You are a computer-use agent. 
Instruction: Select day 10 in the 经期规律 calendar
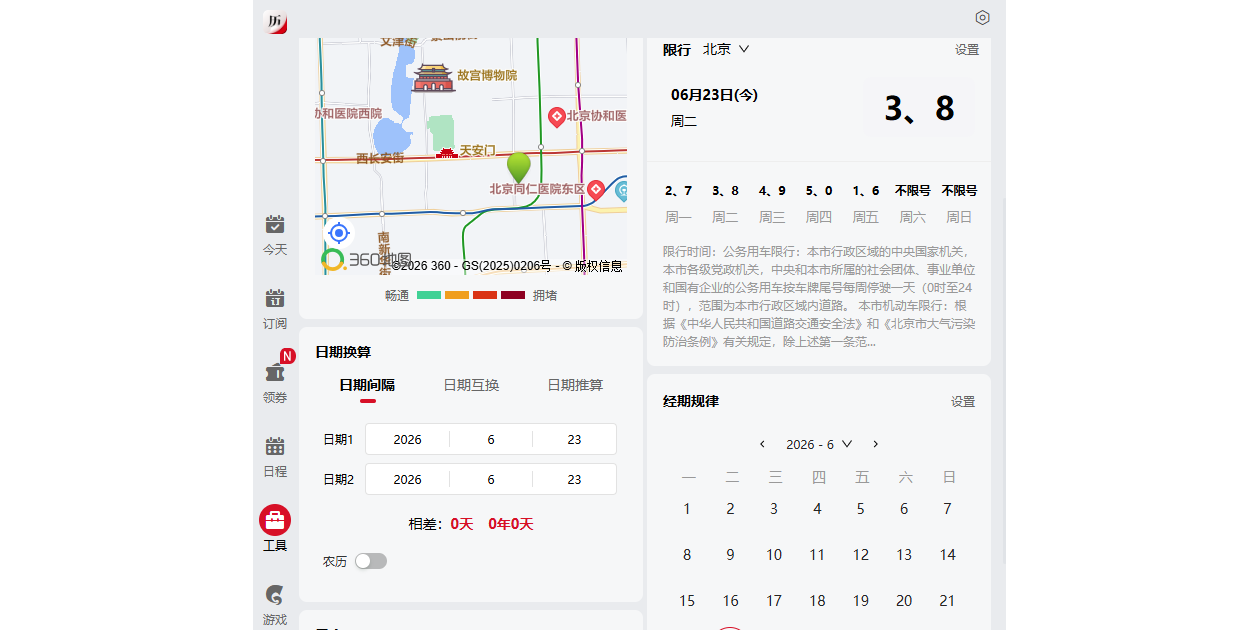[x=774, y=555]
